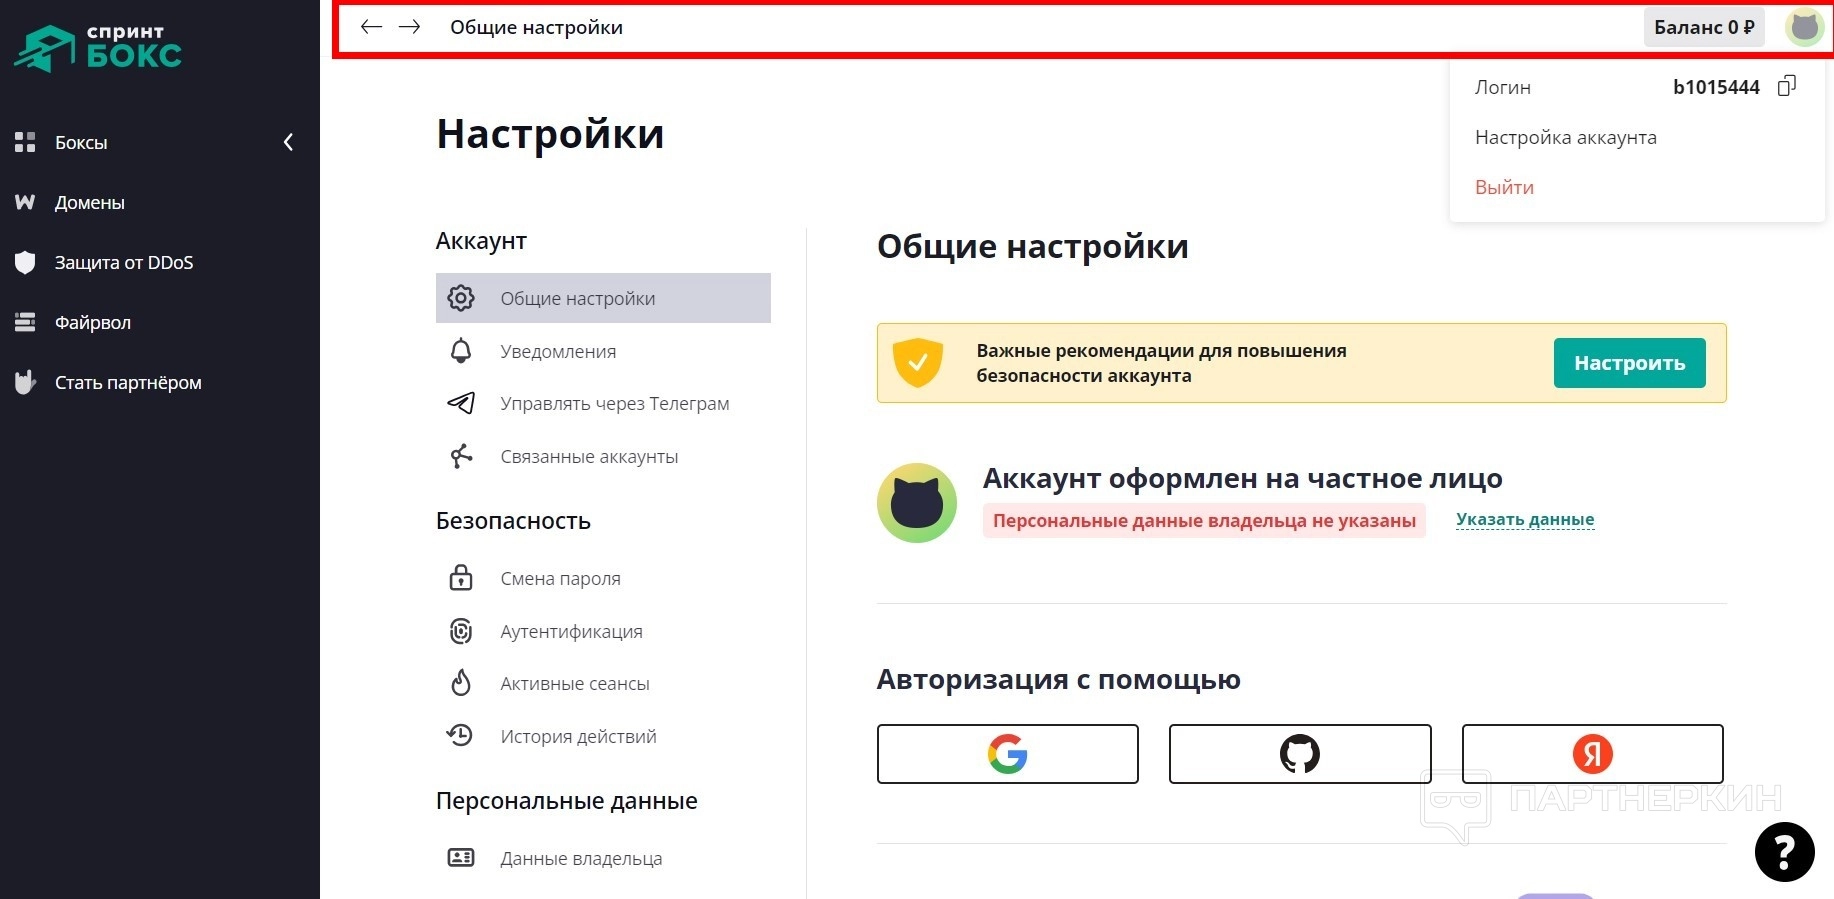Click the СпринтБокс logo
The height and width of the screenshot is (899, 1834).
[98, 47]
